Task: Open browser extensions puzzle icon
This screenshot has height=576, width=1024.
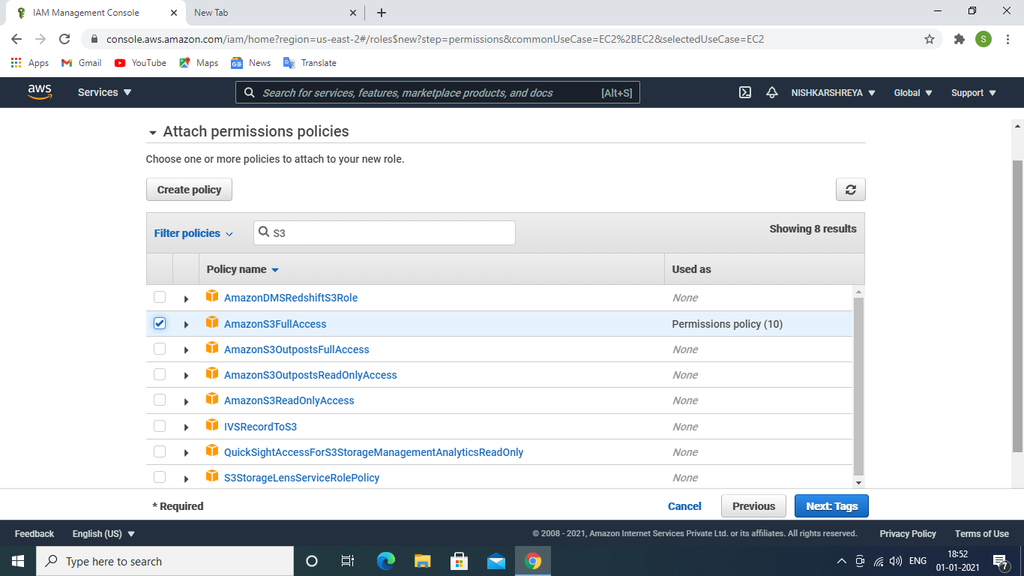Action: [958, 38]
